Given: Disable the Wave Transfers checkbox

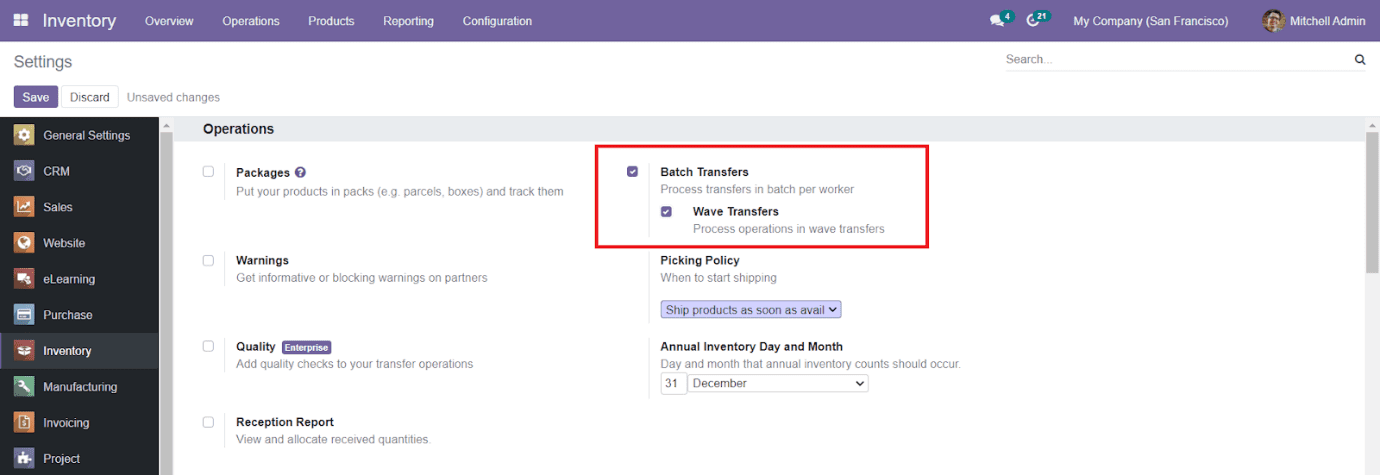Looking at the screenshot, I should [666, 212].
